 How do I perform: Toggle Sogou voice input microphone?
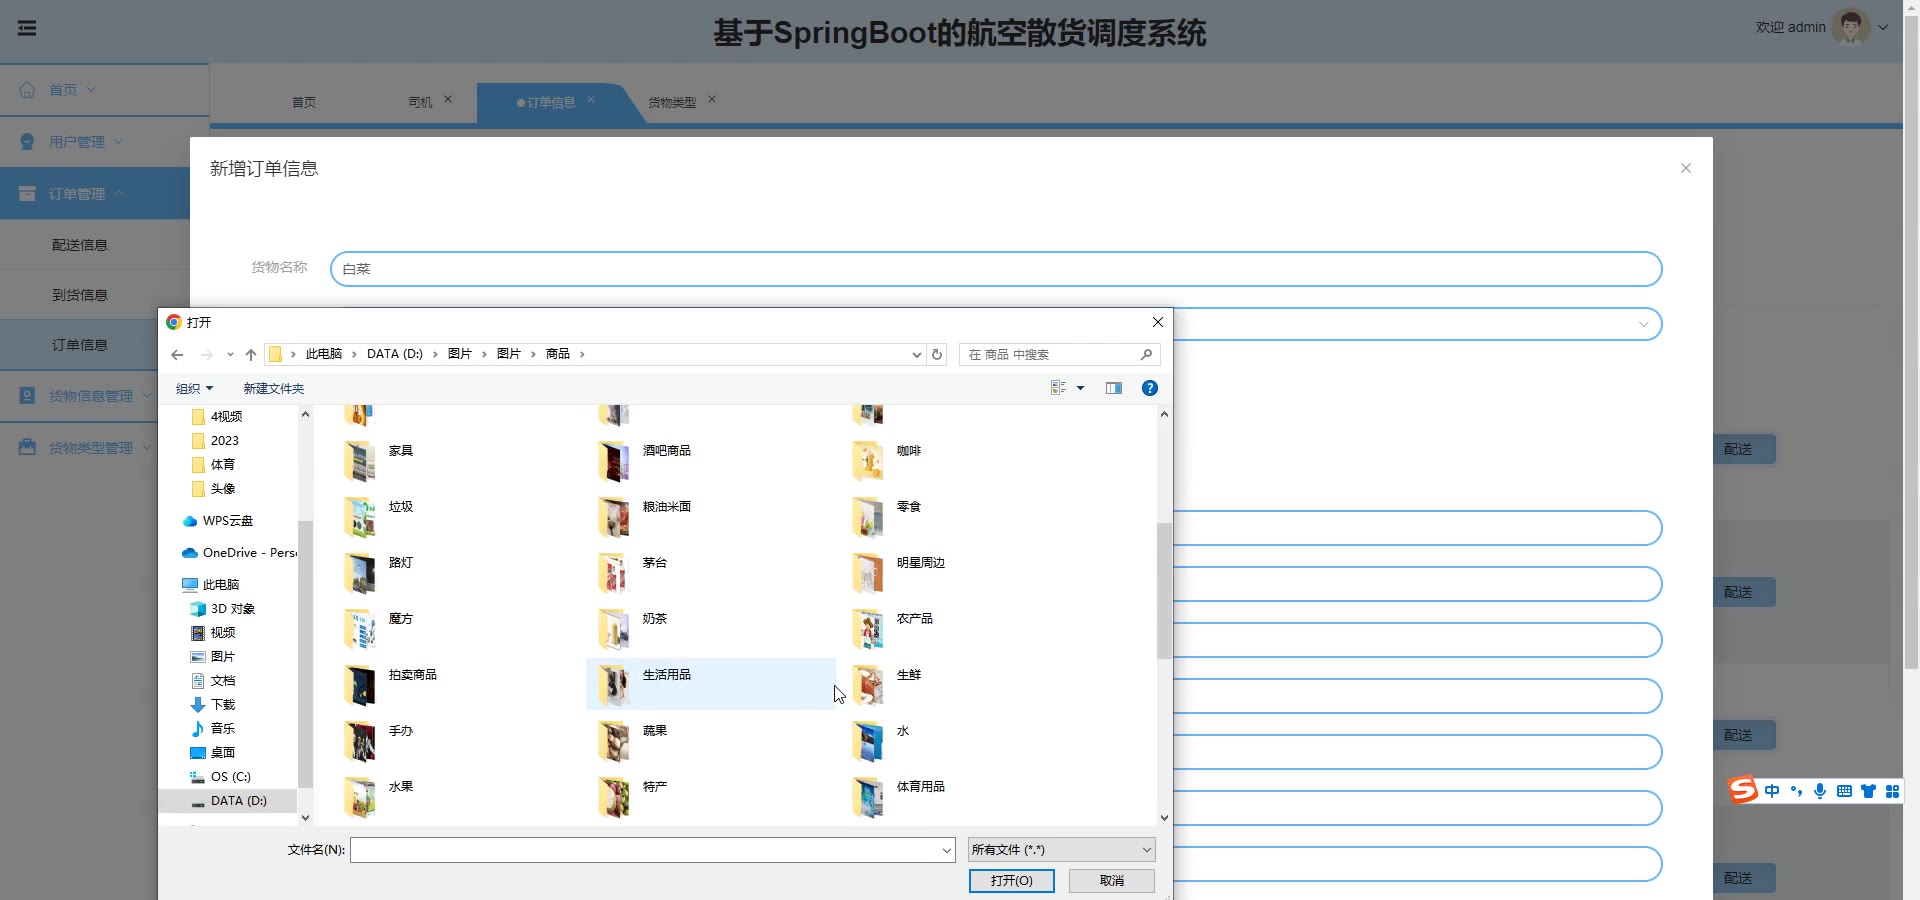[1820, 791]
